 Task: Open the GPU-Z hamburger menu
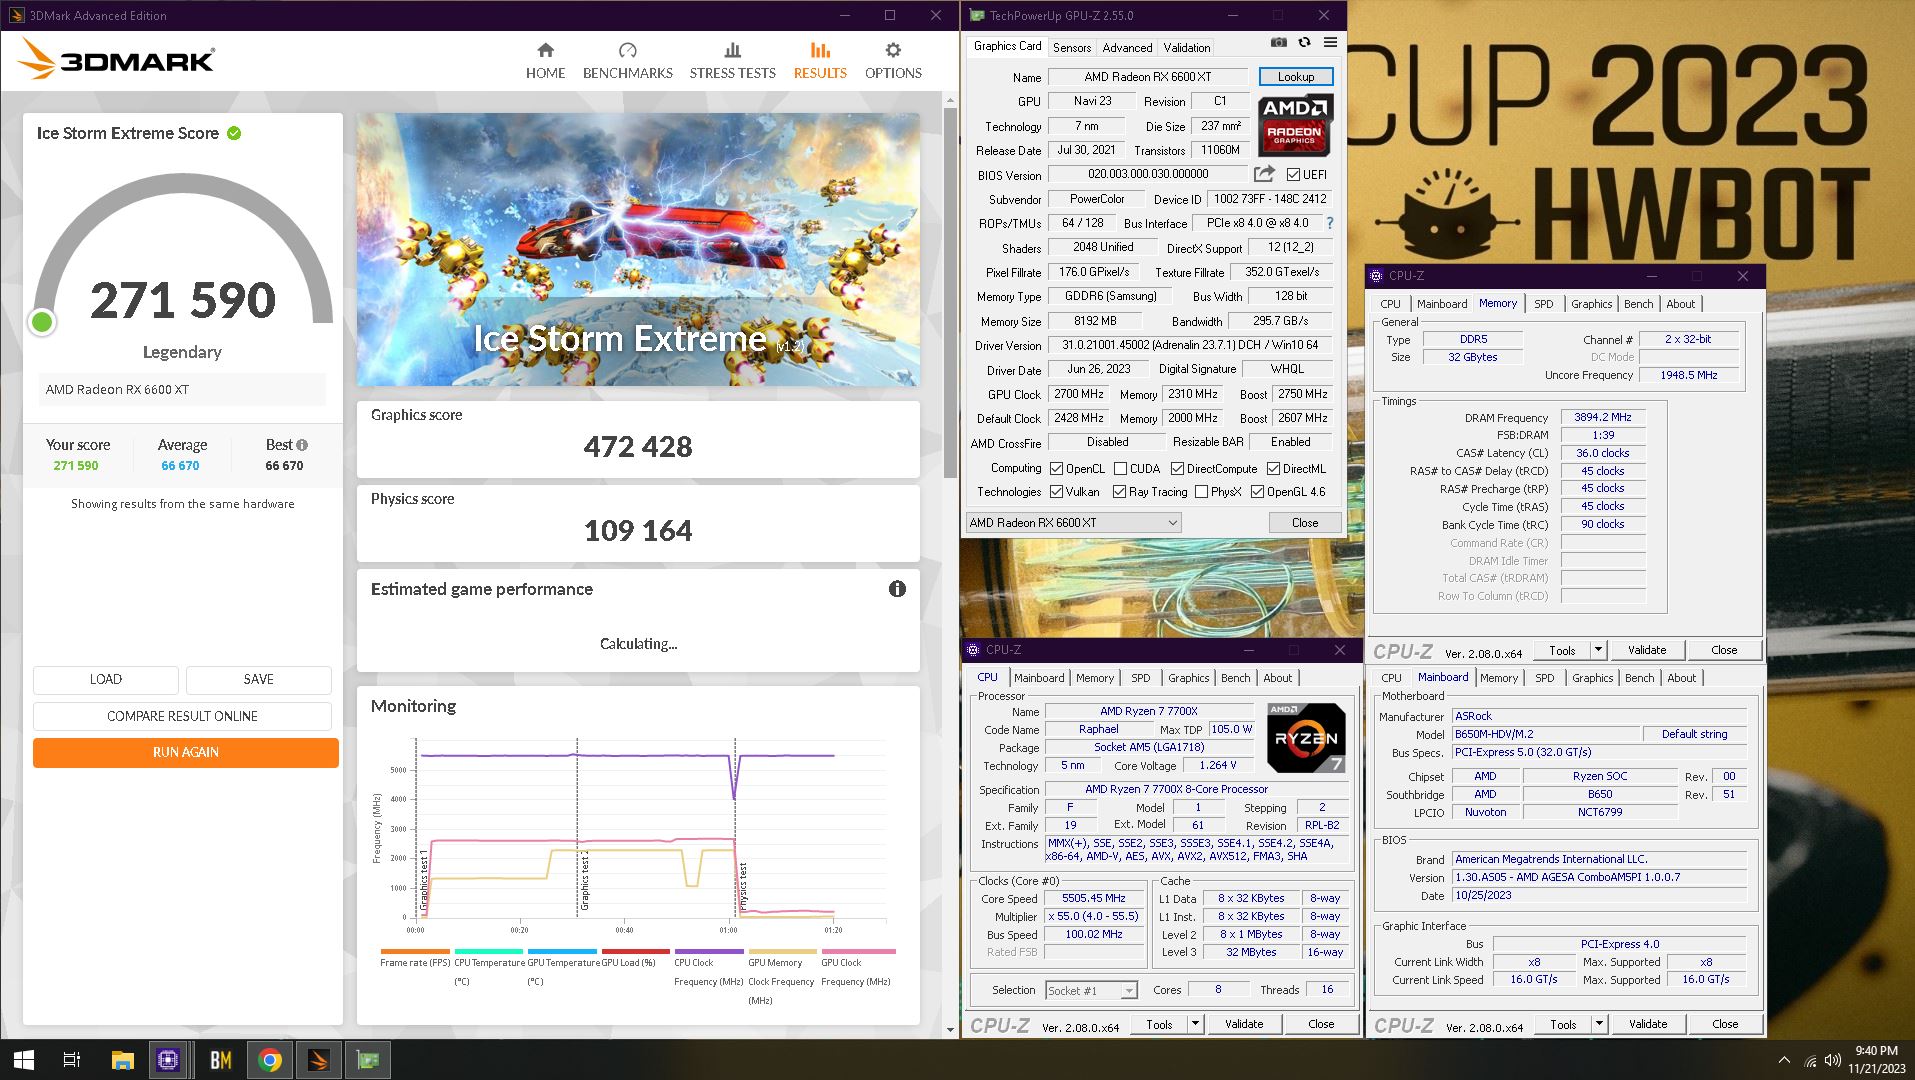(1330, 42)
